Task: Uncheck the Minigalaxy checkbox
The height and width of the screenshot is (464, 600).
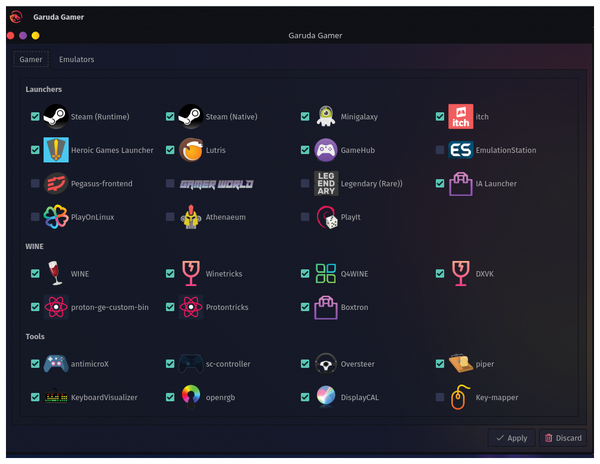Action: click(305, 116)
